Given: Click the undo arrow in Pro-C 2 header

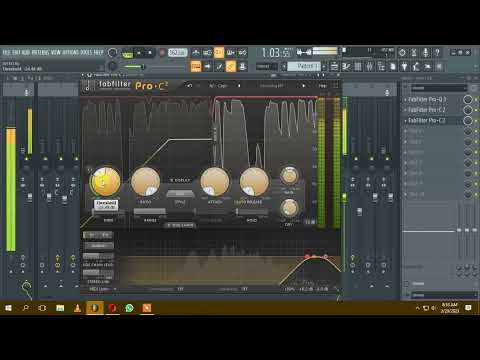Looking at the screenshot, I should (189, 86).
